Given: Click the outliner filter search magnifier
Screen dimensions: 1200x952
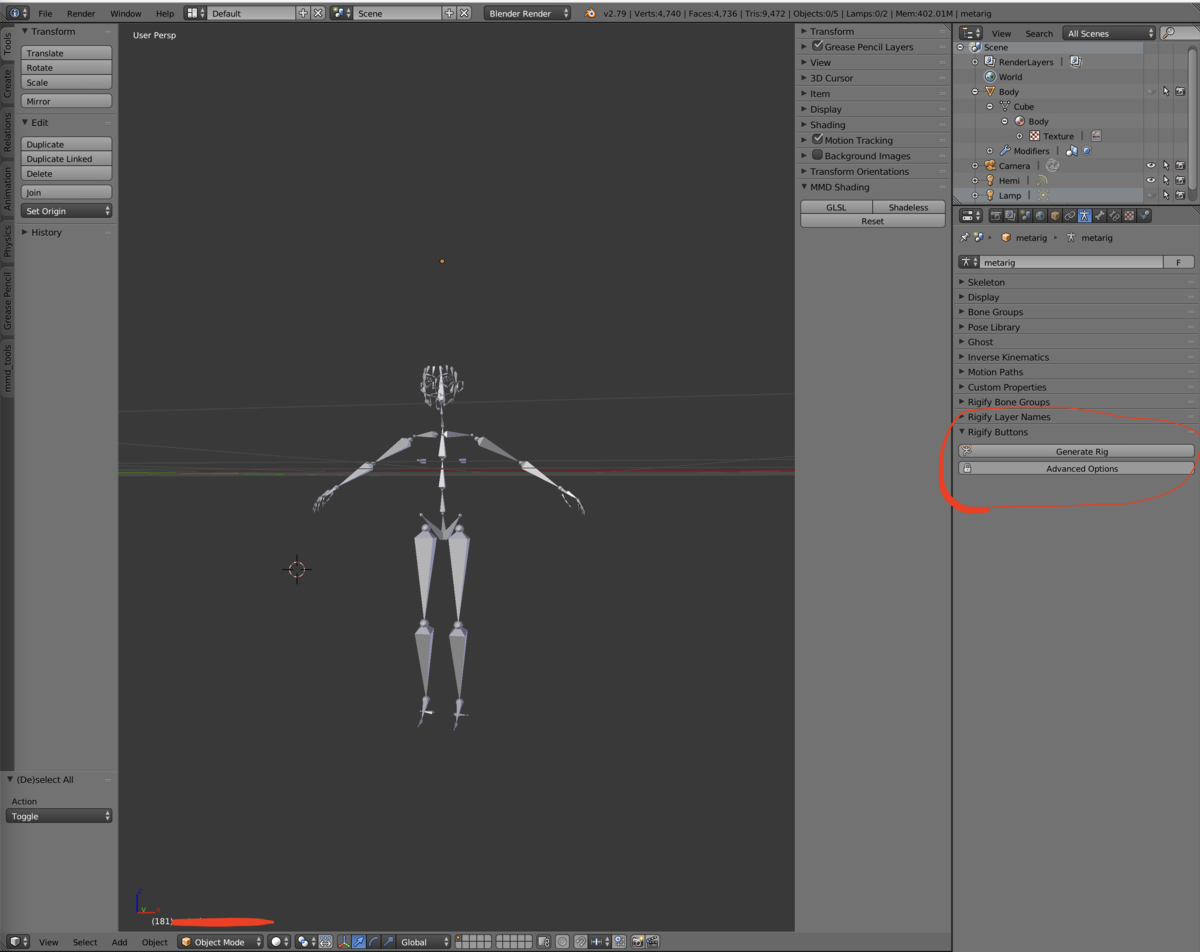Looking at the screenshot, I should [x=1169, y=33].
